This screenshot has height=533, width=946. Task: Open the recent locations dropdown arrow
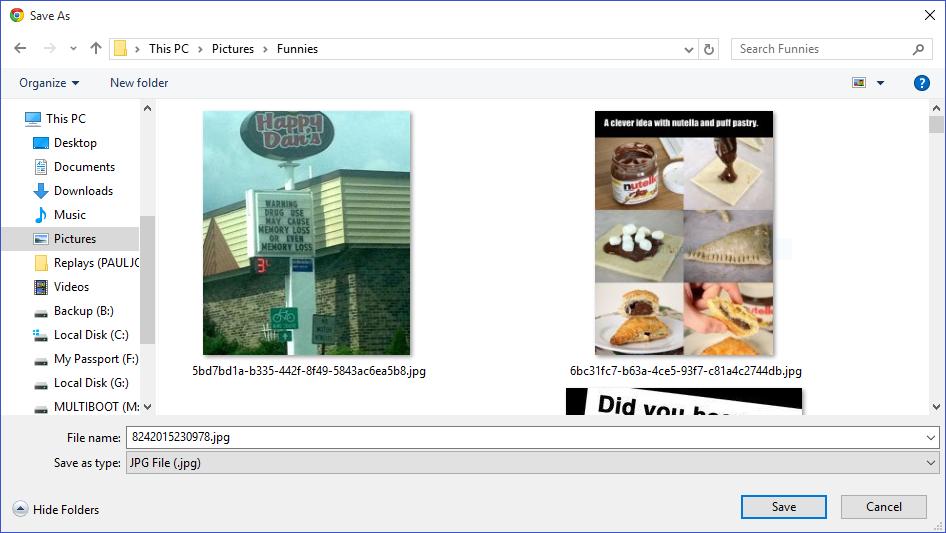73,48
